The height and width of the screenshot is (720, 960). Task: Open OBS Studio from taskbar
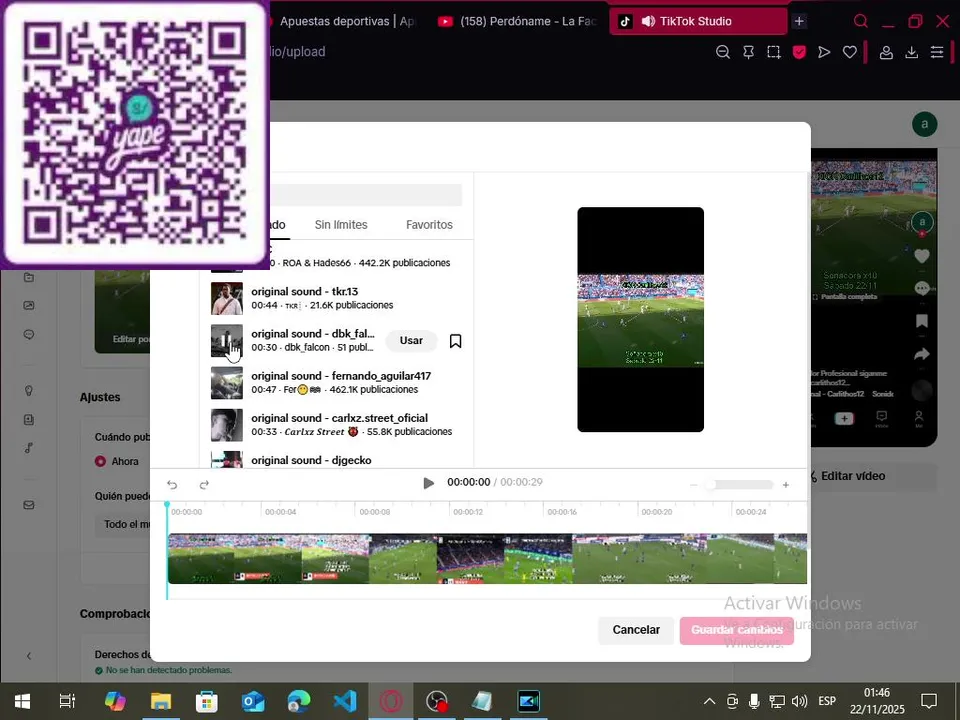click(437, 702)
